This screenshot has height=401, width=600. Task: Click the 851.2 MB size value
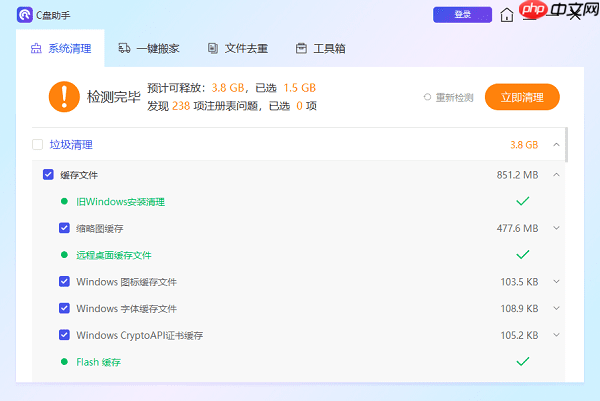click(517, 175)
